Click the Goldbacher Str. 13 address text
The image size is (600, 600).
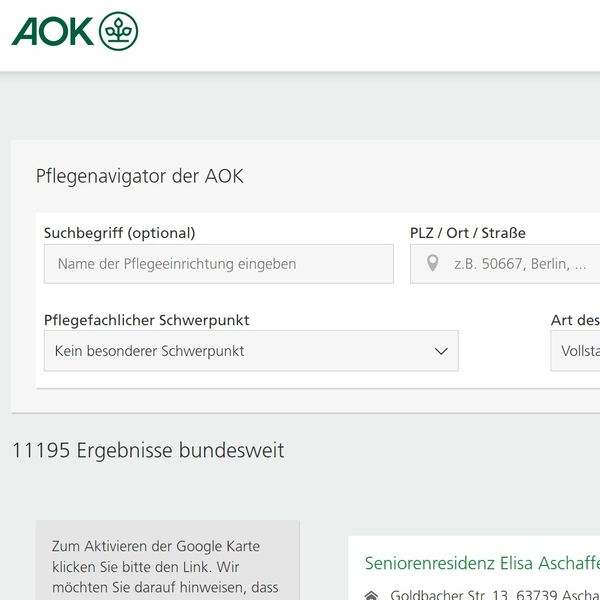495,595
